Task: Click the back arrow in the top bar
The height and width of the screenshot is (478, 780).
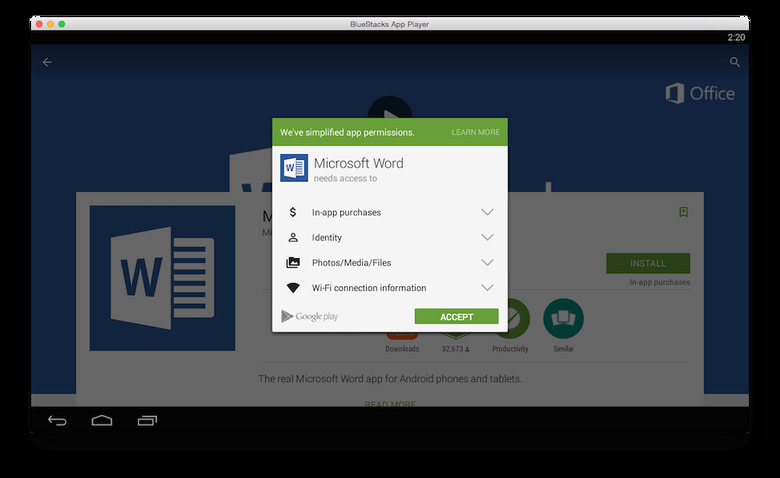Action: pyautogui.click(x=47, y=62)
